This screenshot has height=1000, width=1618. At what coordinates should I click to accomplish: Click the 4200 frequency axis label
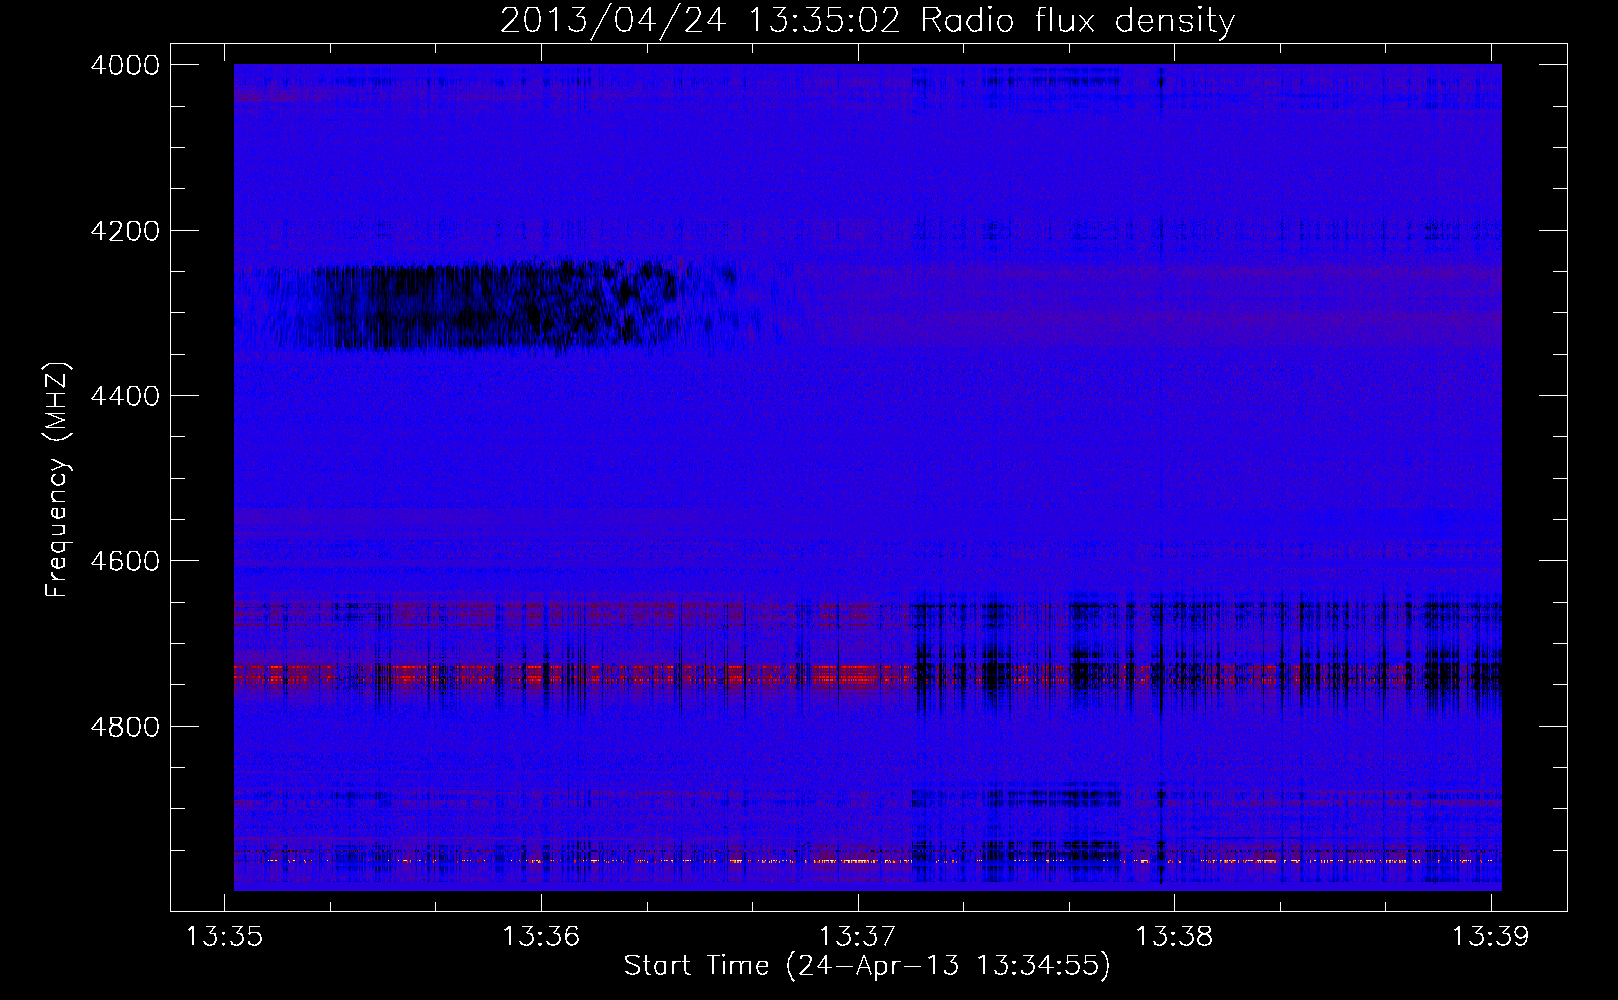click(125, 231)
